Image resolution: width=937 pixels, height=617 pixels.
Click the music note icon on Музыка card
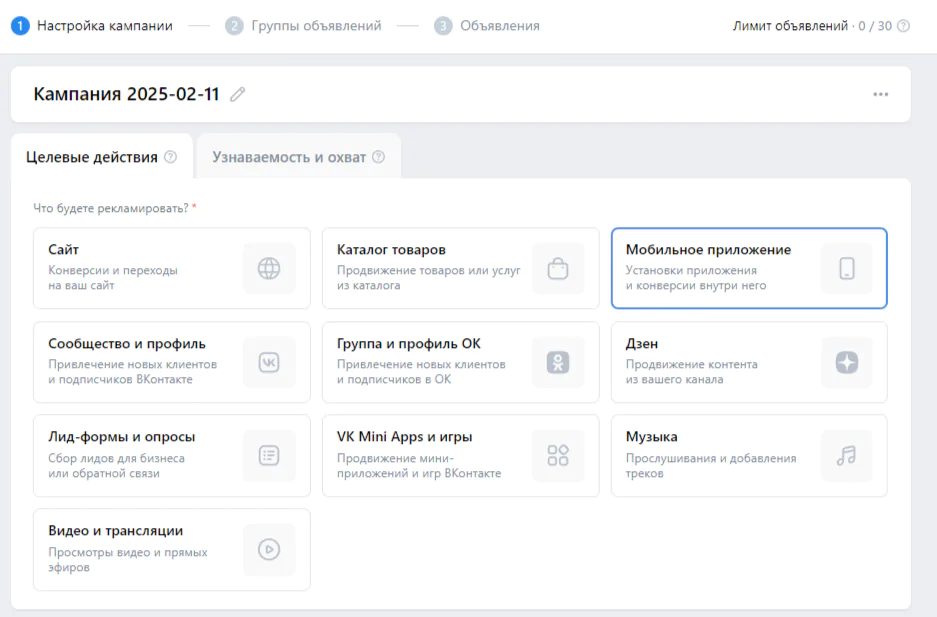(847, 456)
